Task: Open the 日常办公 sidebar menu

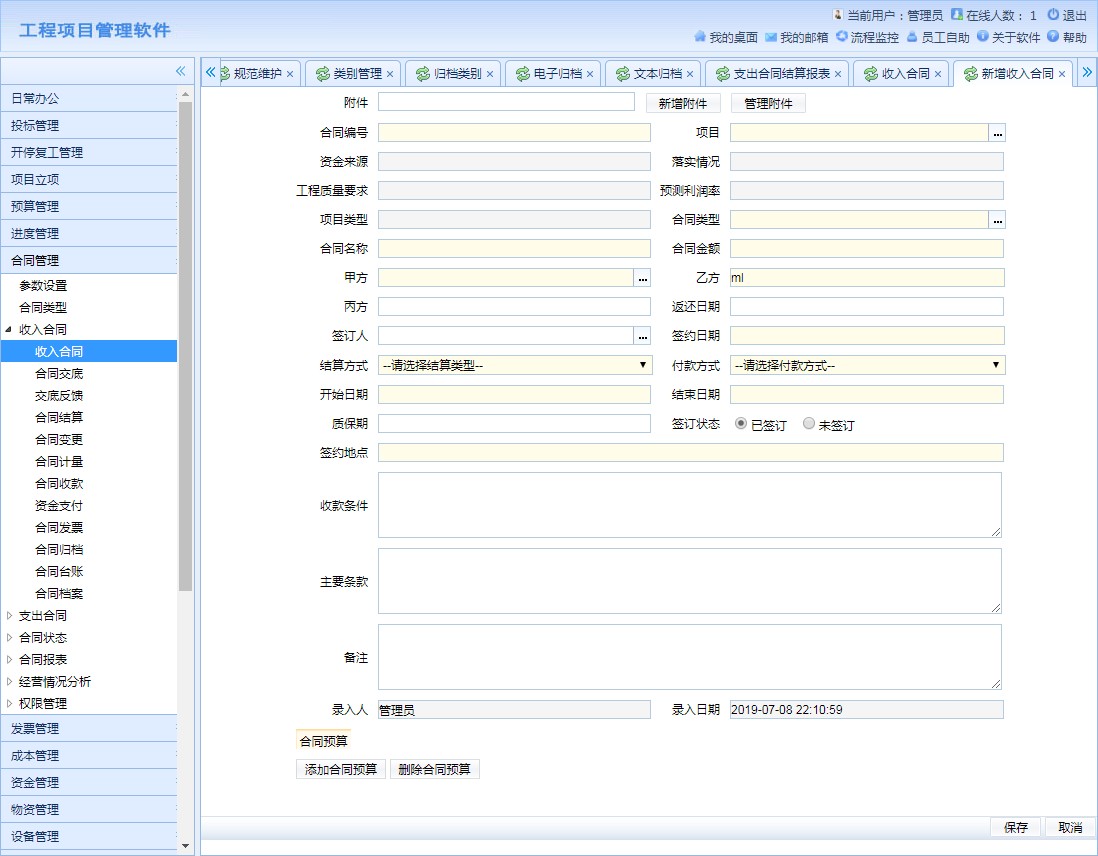Action: click(89, 99)
